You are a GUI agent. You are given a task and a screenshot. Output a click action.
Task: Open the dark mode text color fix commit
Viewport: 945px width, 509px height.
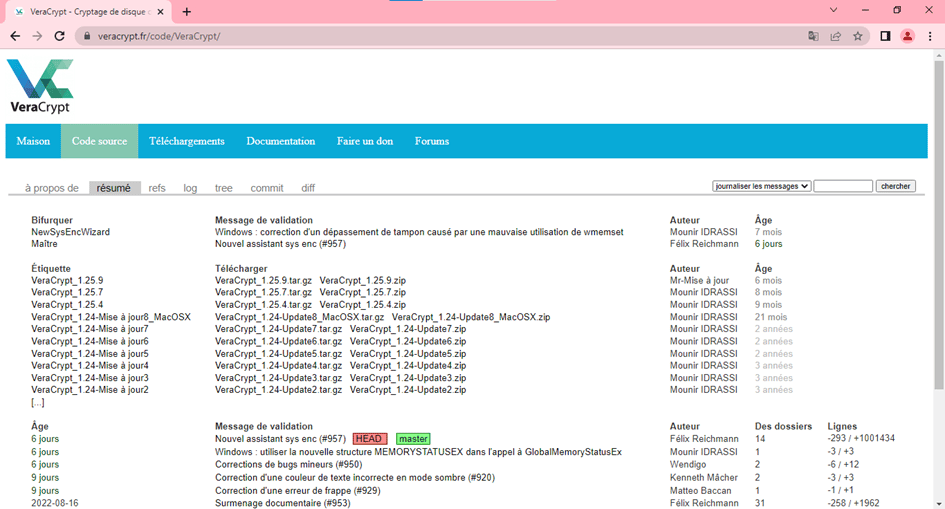(x=355, y=478)
